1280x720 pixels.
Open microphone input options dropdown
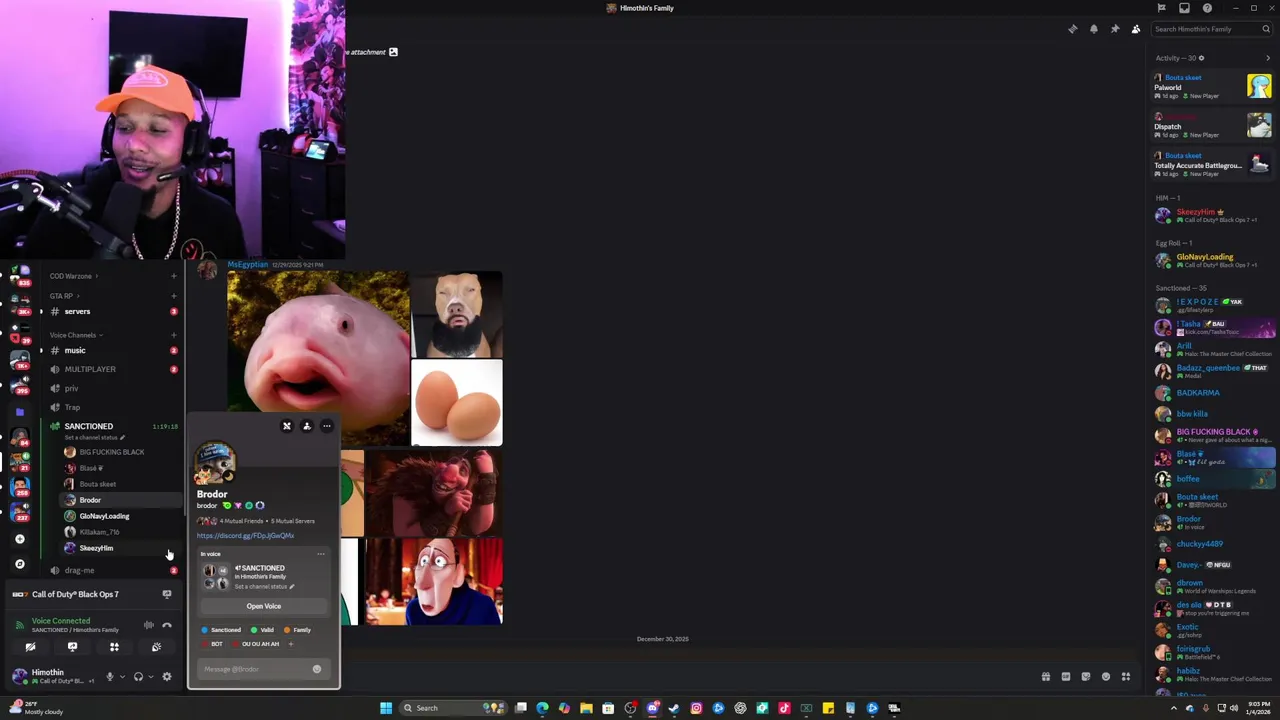[x=123, y=677]
